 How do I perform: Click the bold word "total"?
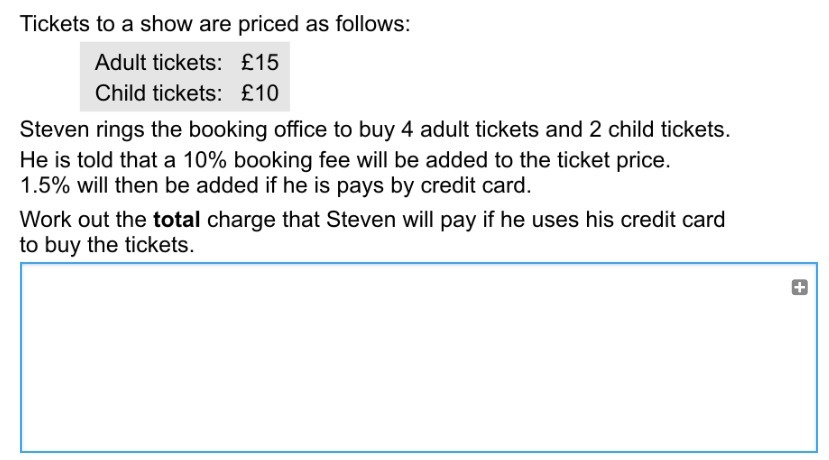(177, 220)
